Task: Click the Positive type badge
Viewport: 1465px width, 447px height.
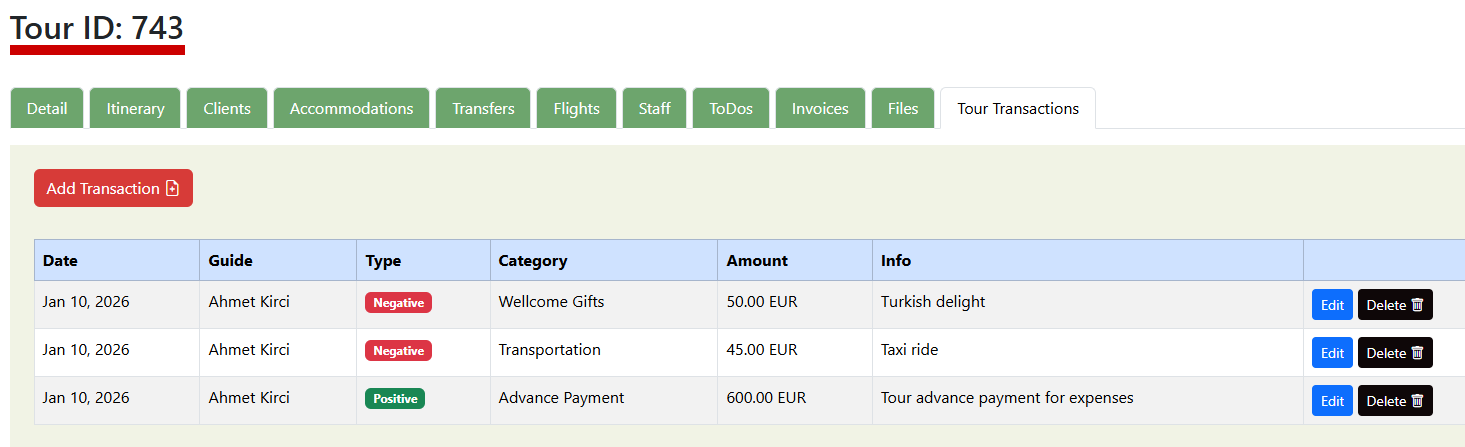Action: click(x=395, y=399)
